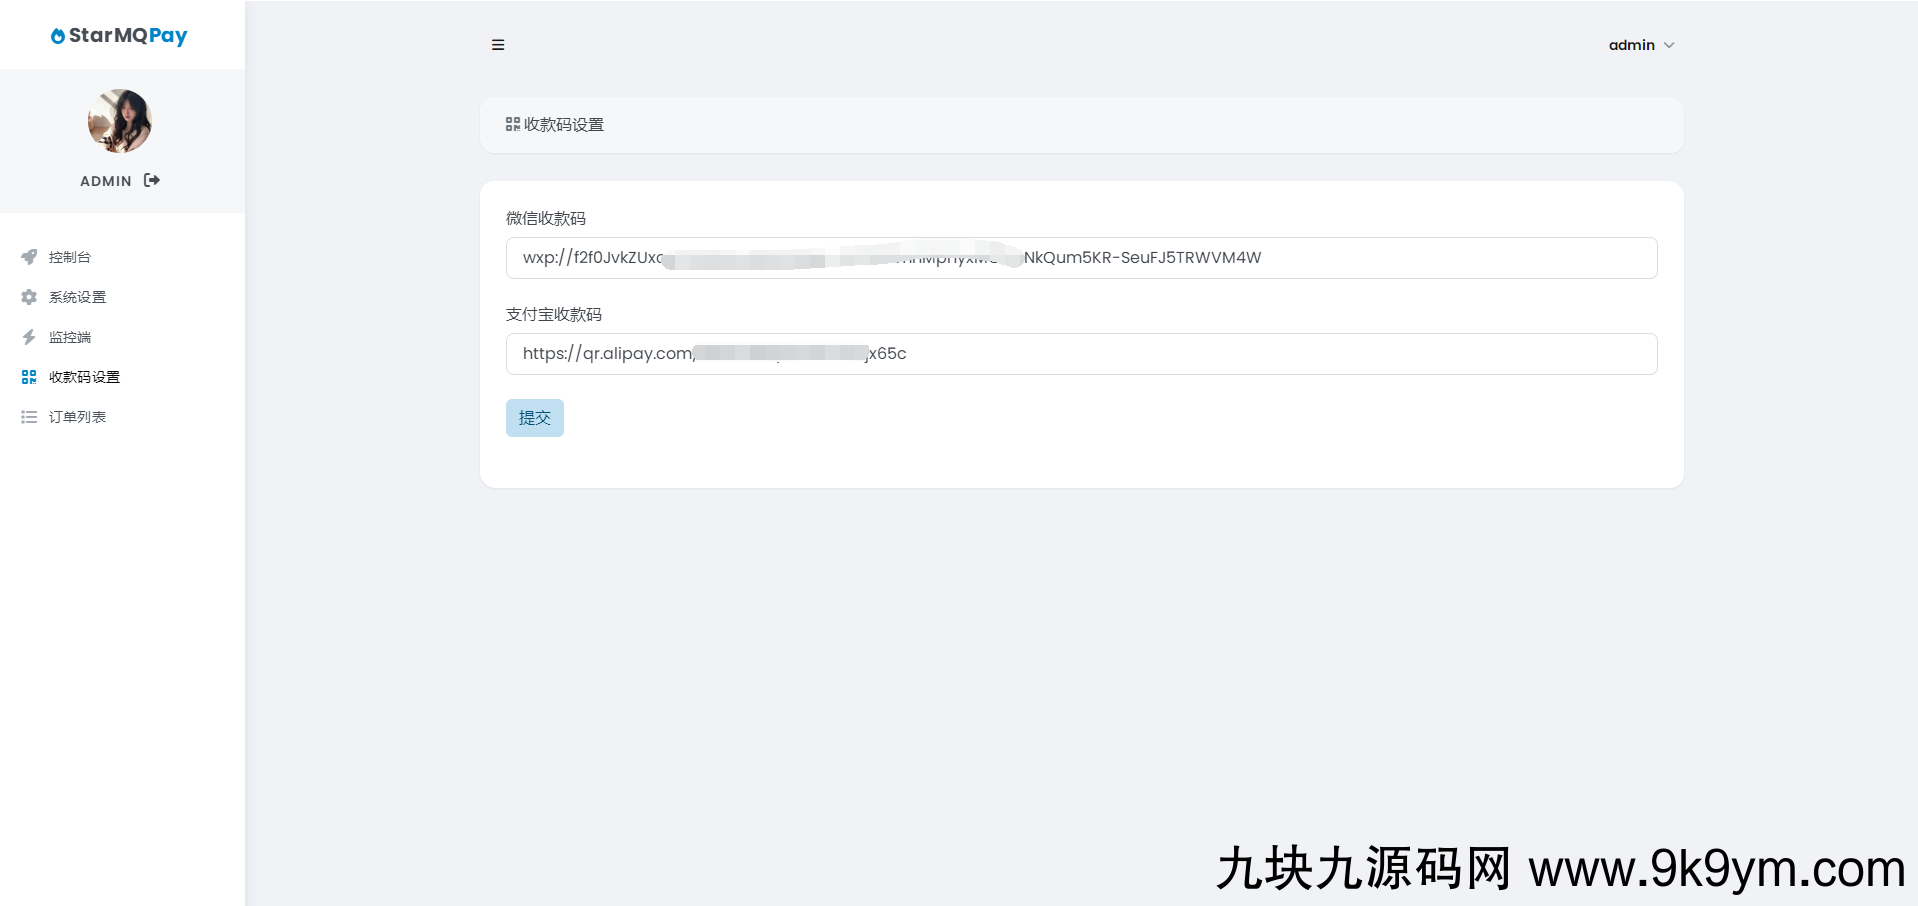Screen dimensions: 1918x906
Task: Click the 系统设置 gear icon
Action: [29, 297]
